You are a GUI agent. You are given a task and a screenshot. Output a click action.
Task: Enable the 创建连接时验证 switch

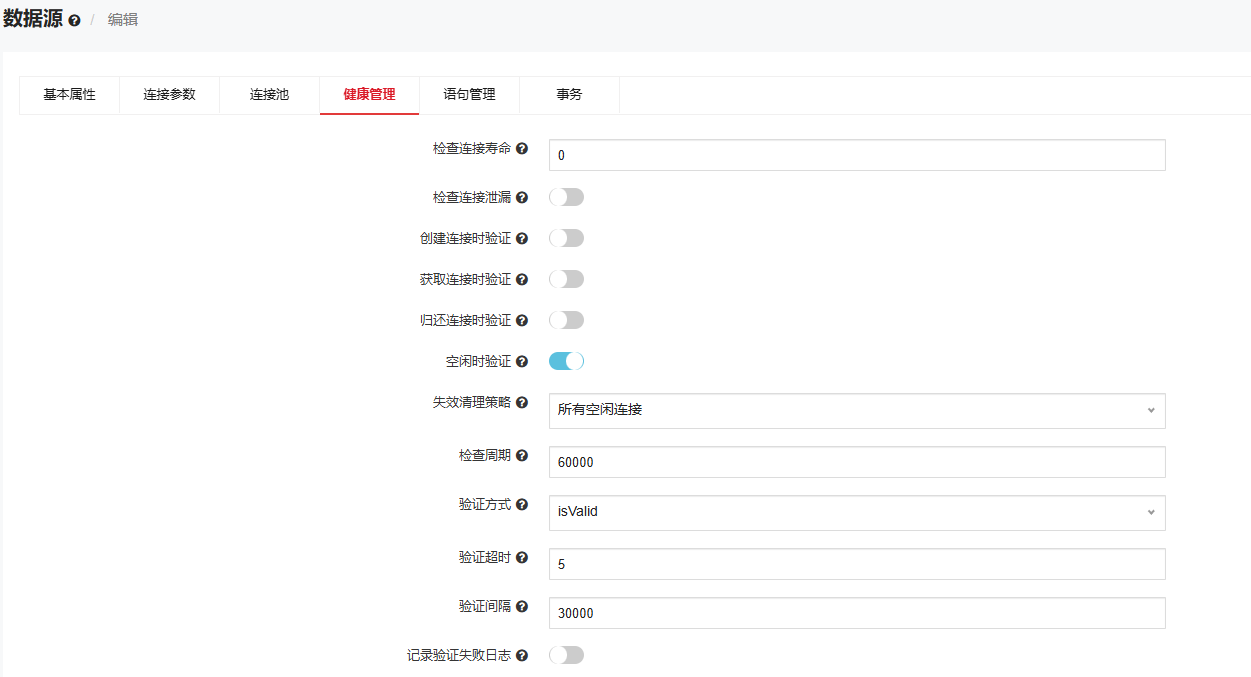[x=566, y=238]
